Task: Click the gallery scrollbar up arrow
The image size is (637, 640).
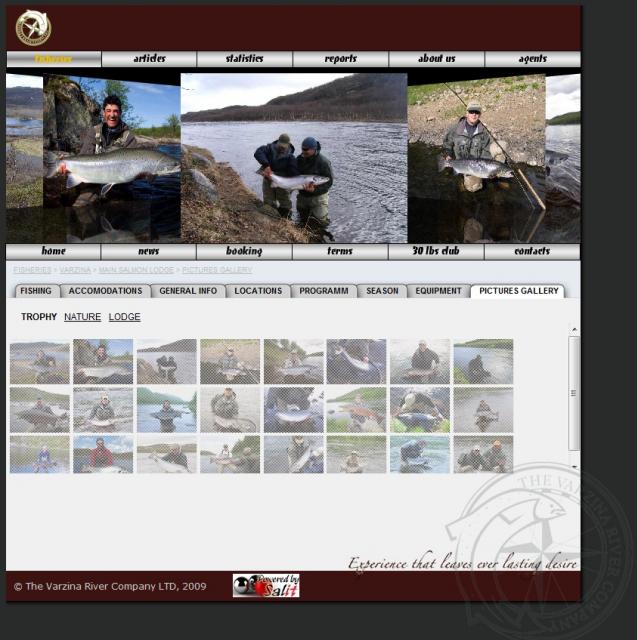Action: [x=574, y=330]
